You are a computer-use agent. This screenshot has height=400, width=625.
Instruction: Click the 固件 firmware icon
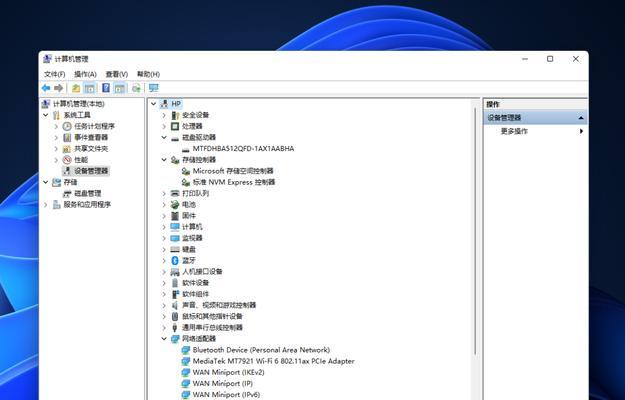point(175,216)
